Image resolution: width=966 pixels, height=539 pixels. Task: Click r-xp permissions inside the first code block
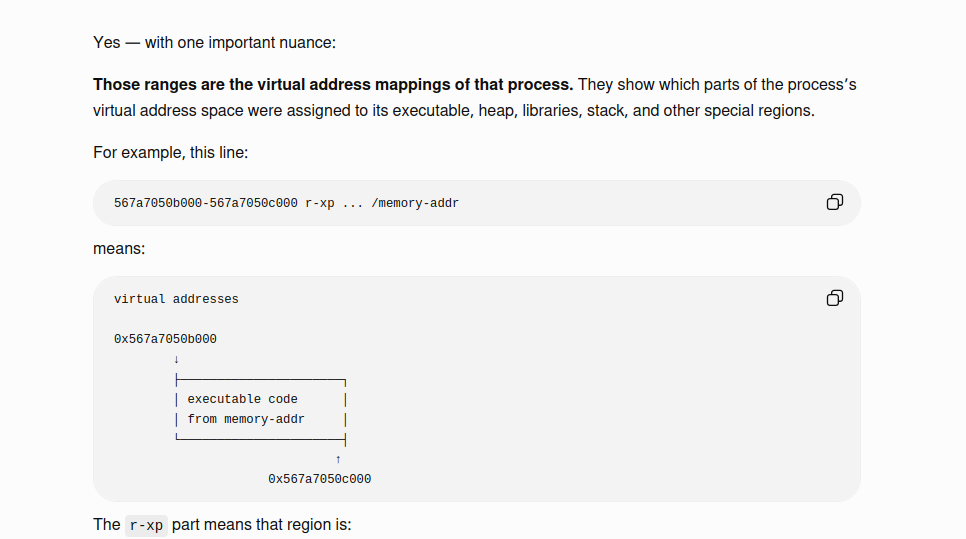320,203
